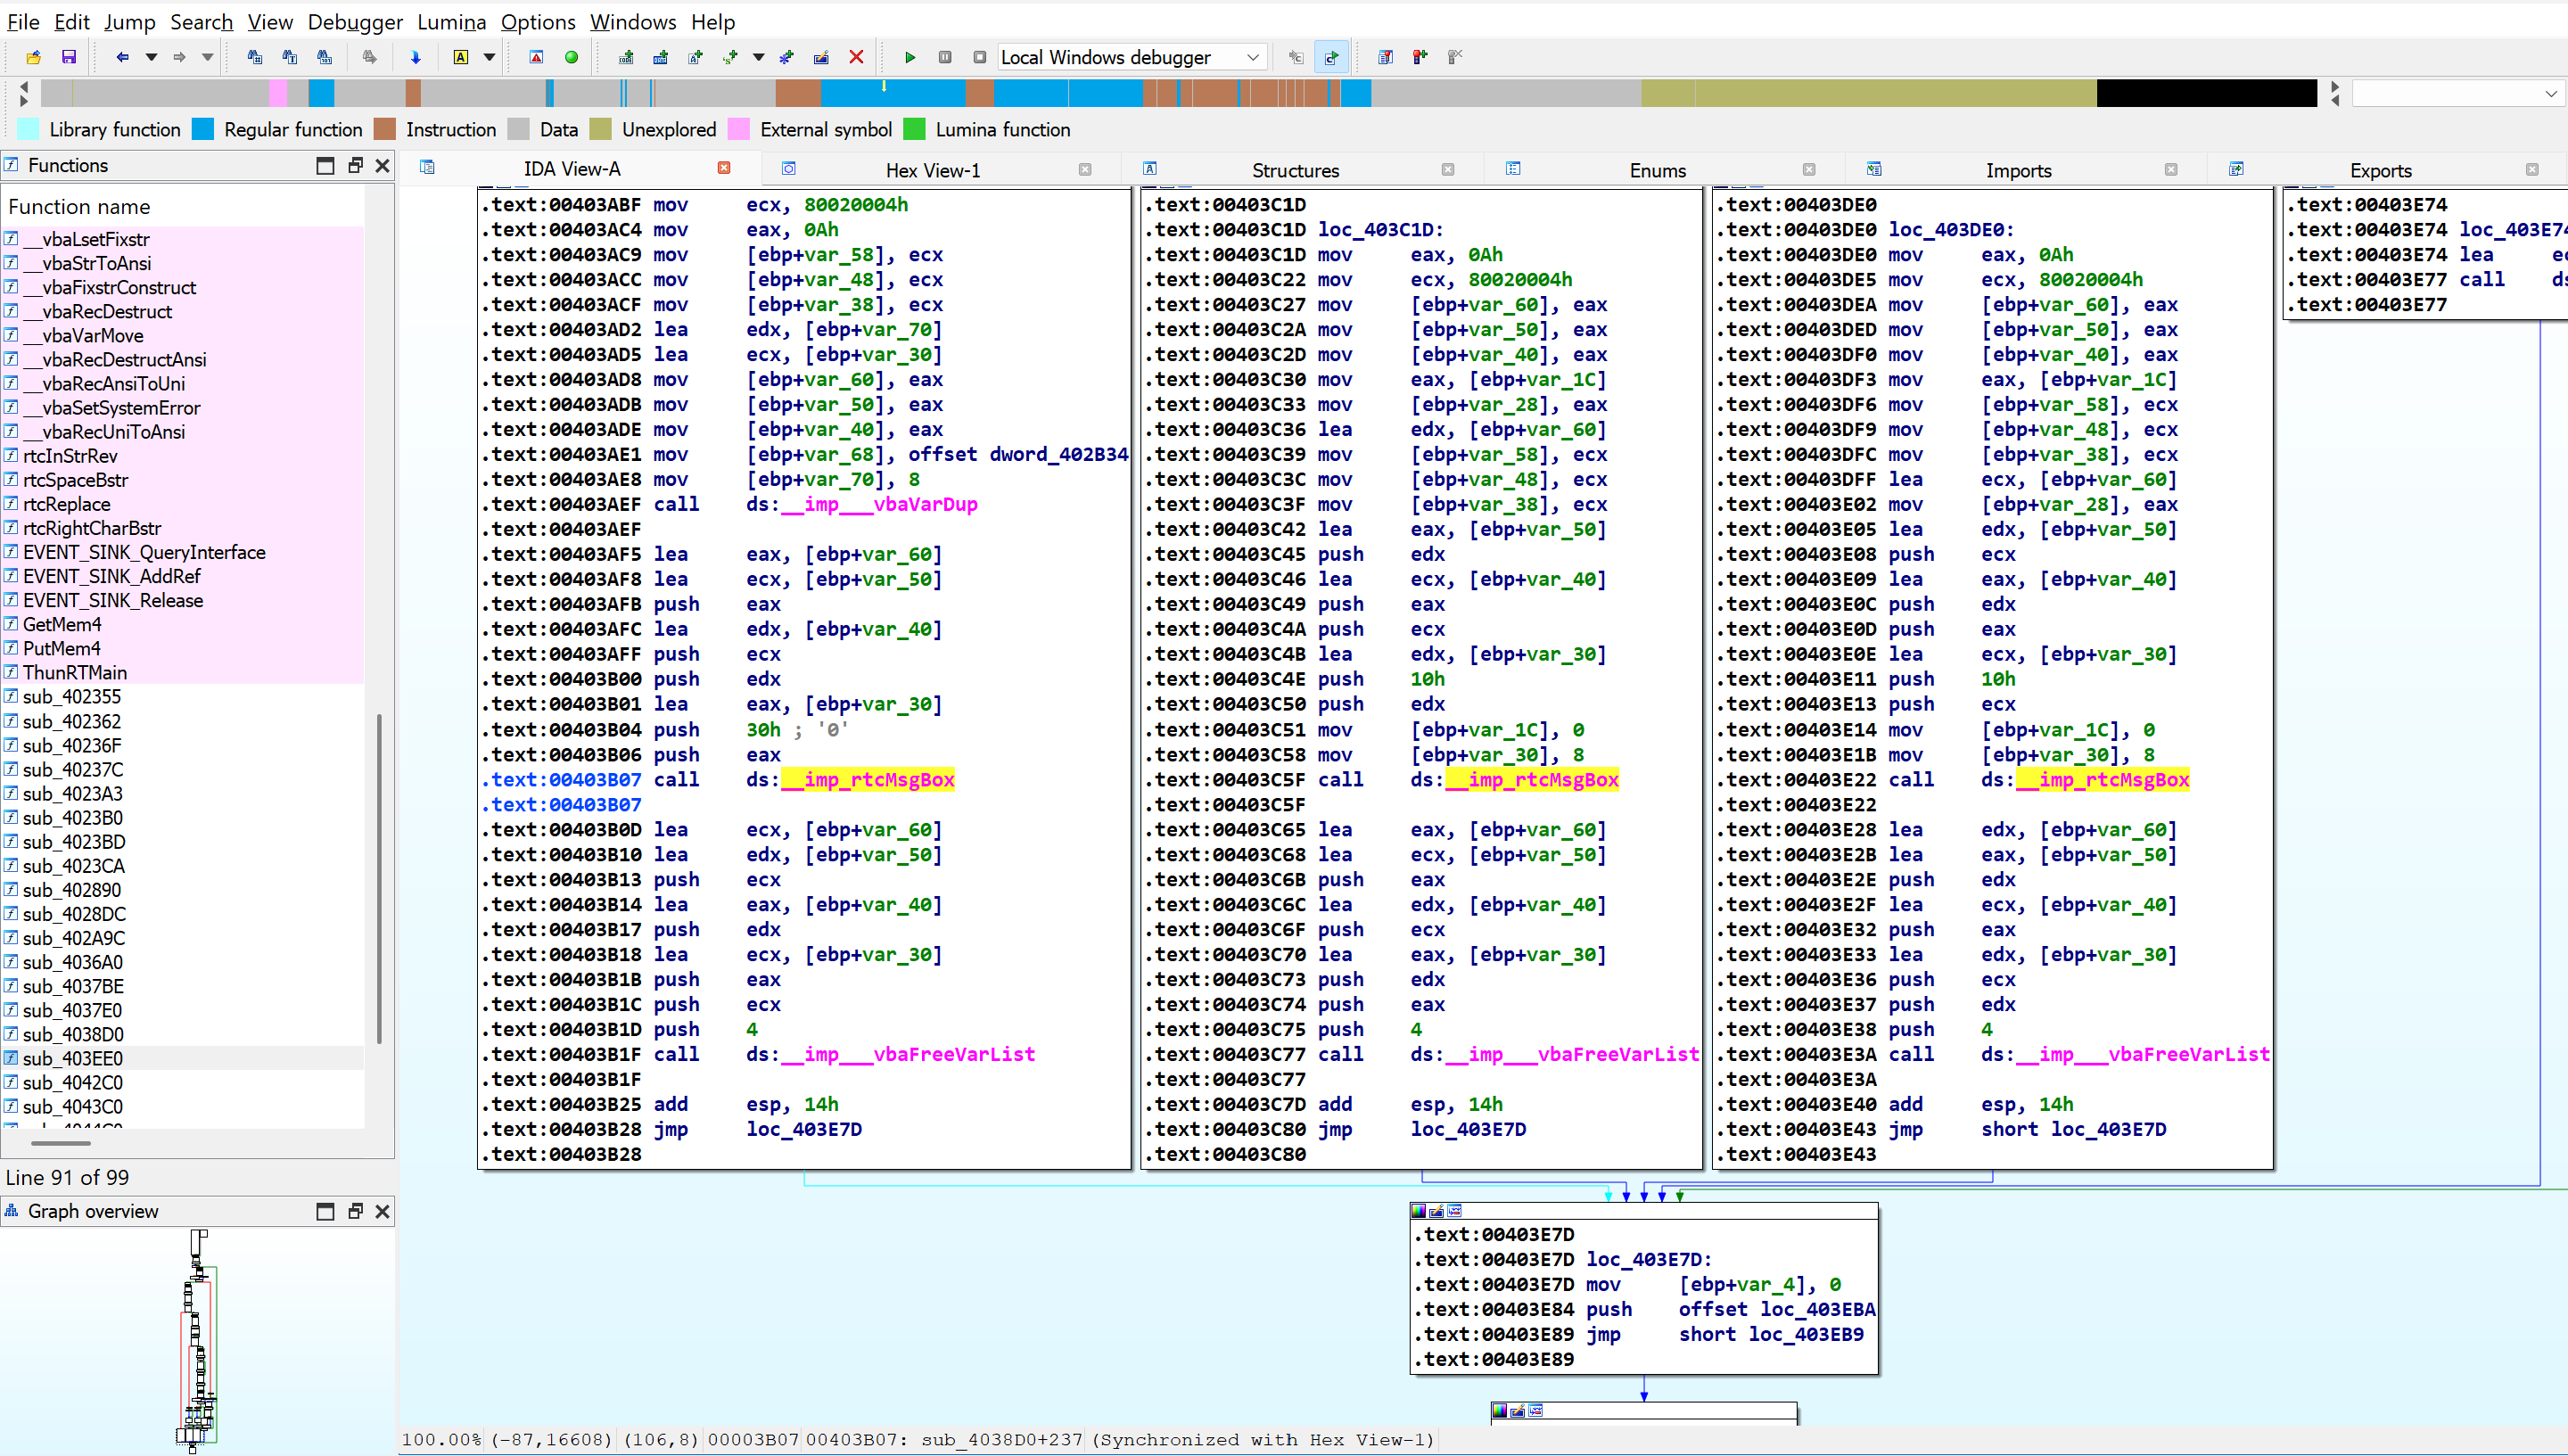This screenshot has width=2568, height=1456.
Task: Toggle the highlighted C step-tracing icon
Action: (1331, 57)
